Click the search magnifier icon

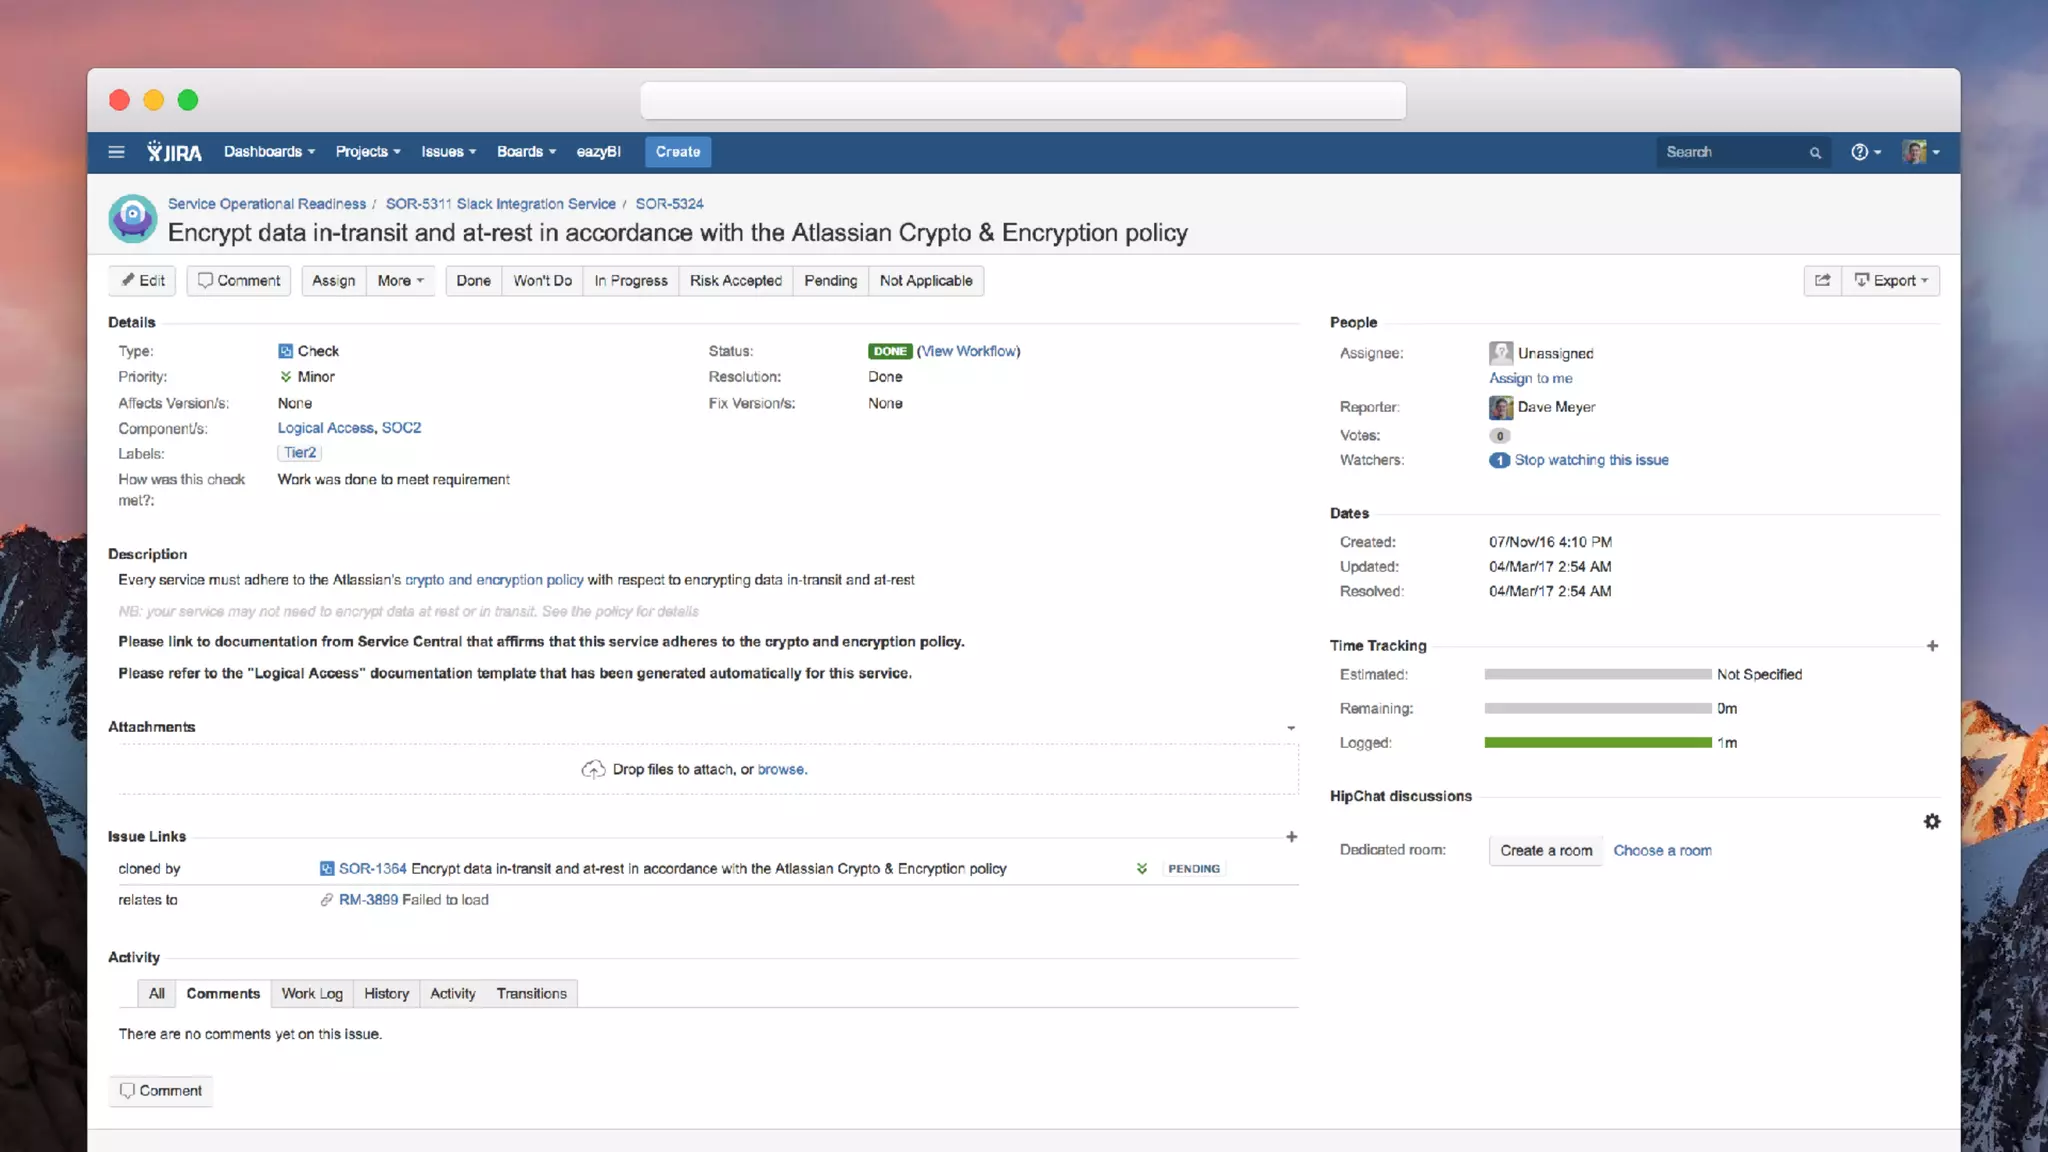coord(1815,153)
